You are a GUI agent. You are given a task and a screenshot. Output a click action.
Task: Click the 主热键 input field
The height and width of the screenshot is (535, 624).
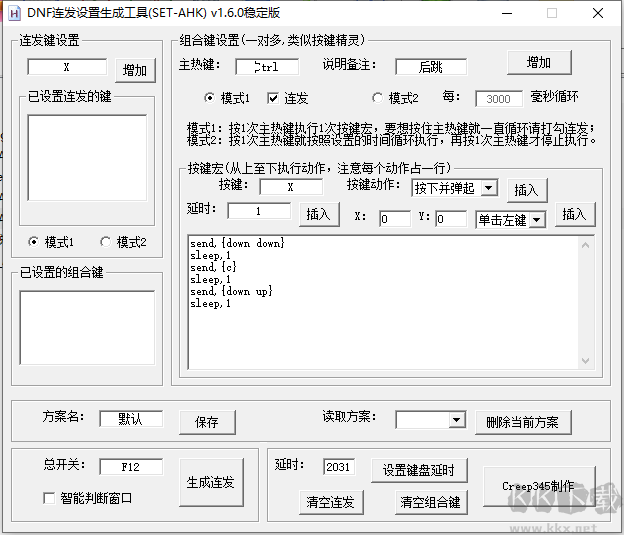coord(267,67)
